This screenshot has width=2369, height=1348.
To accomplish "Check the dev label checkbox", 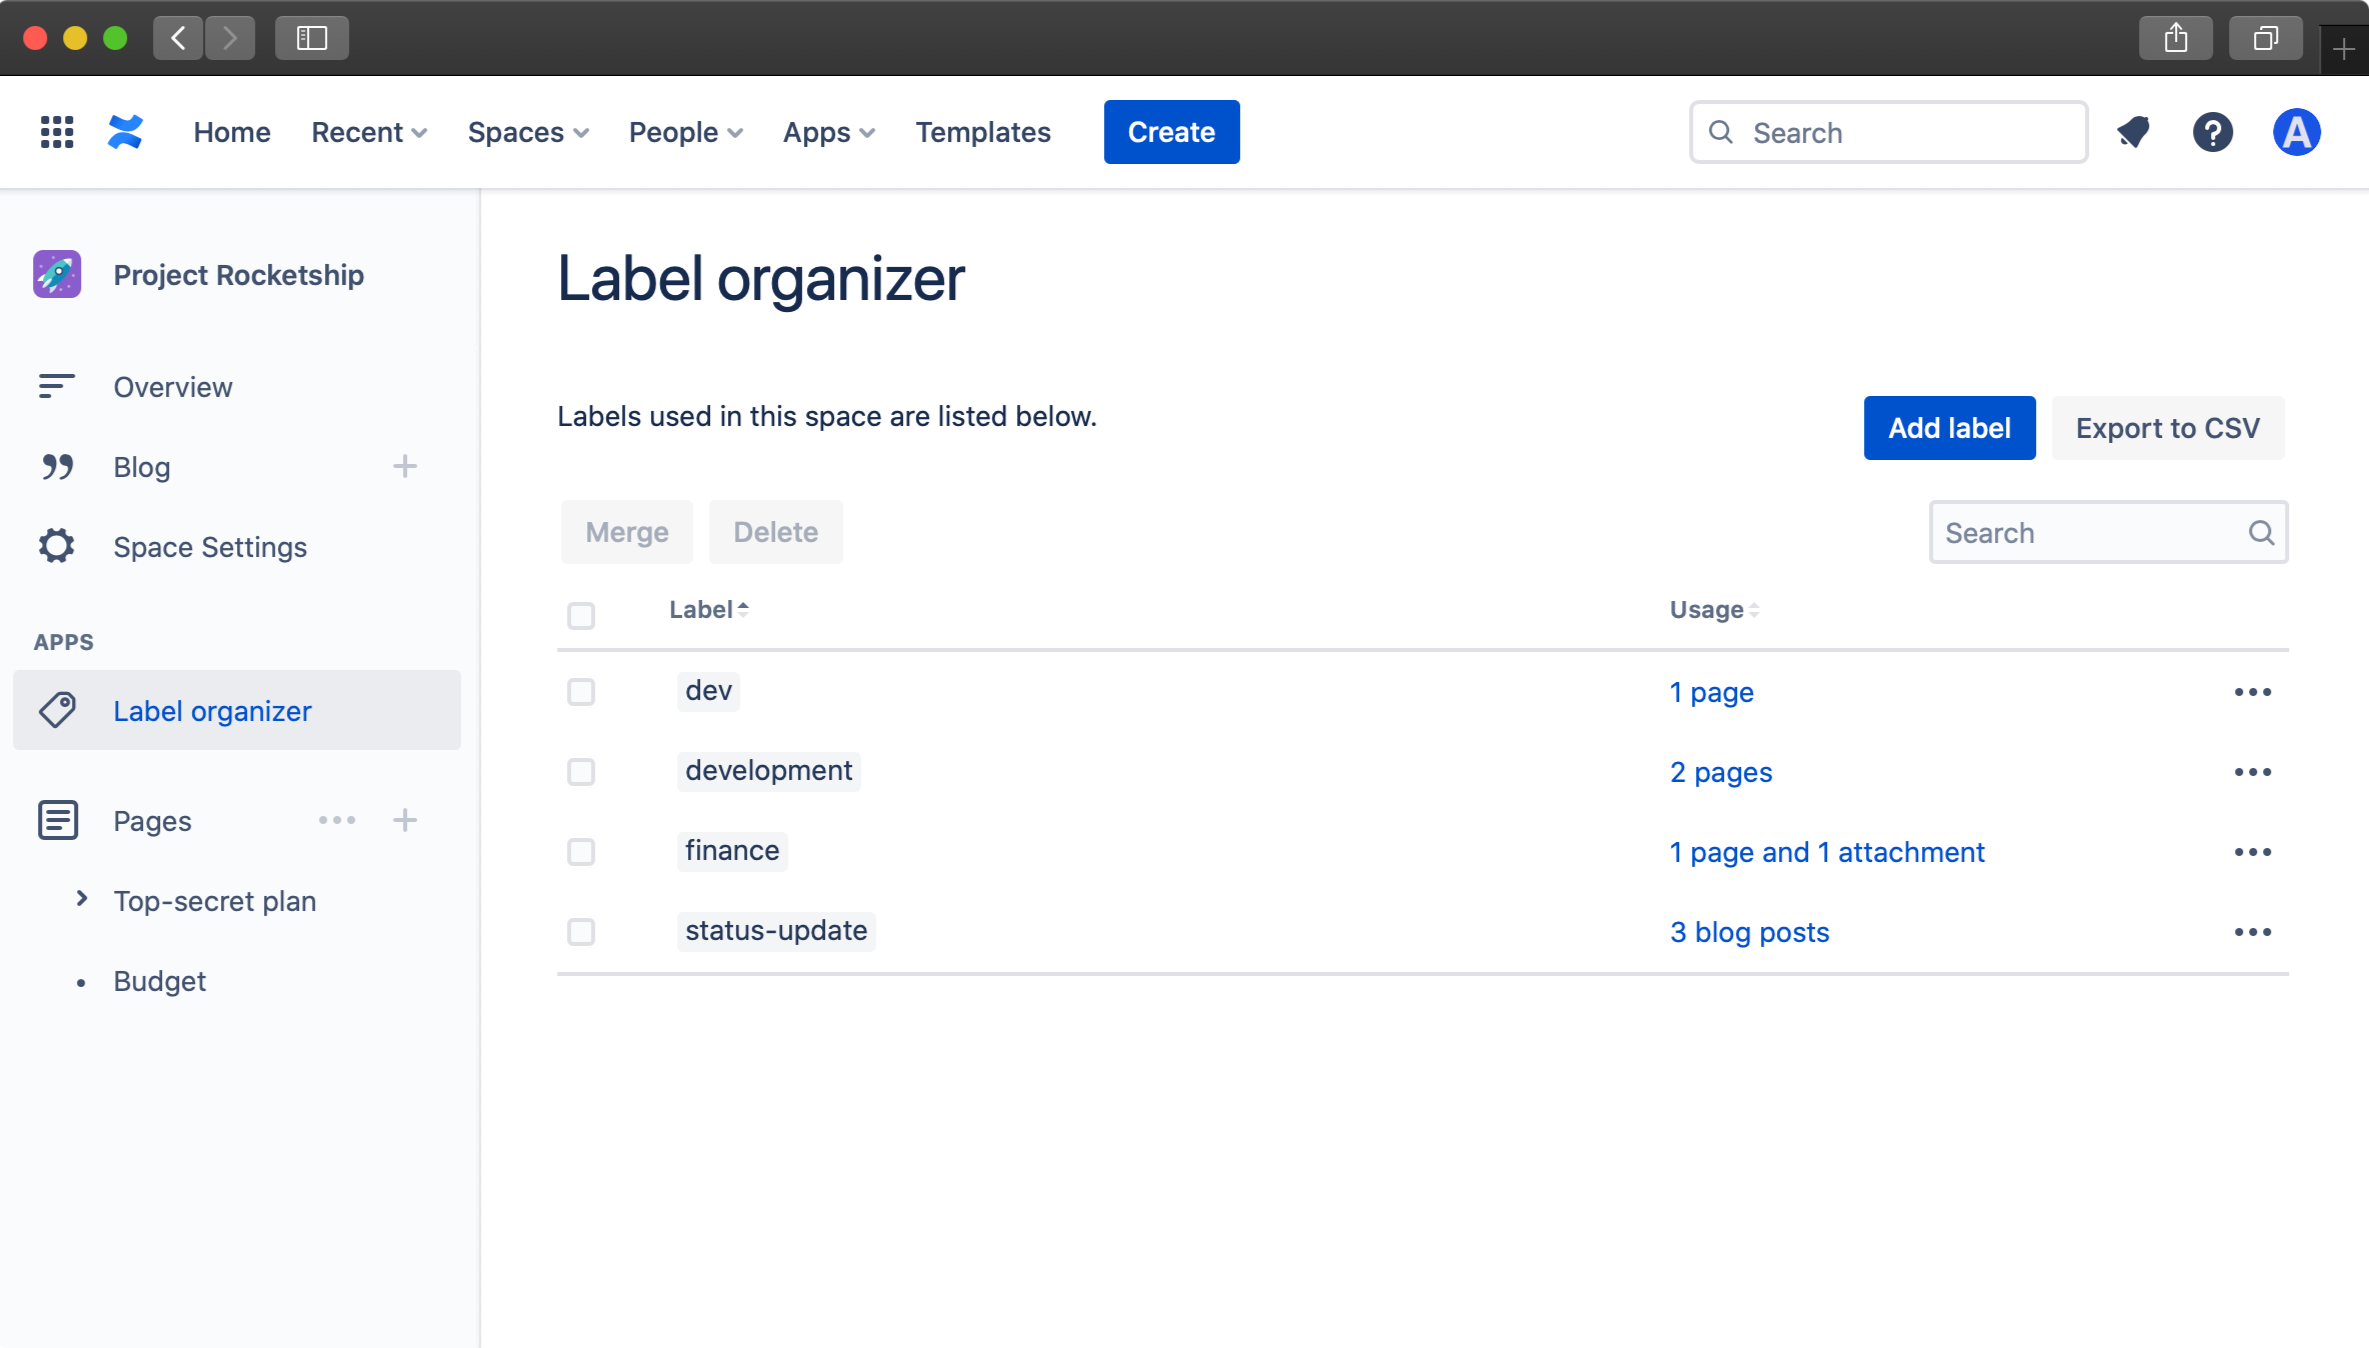I will tap(581, 691).
